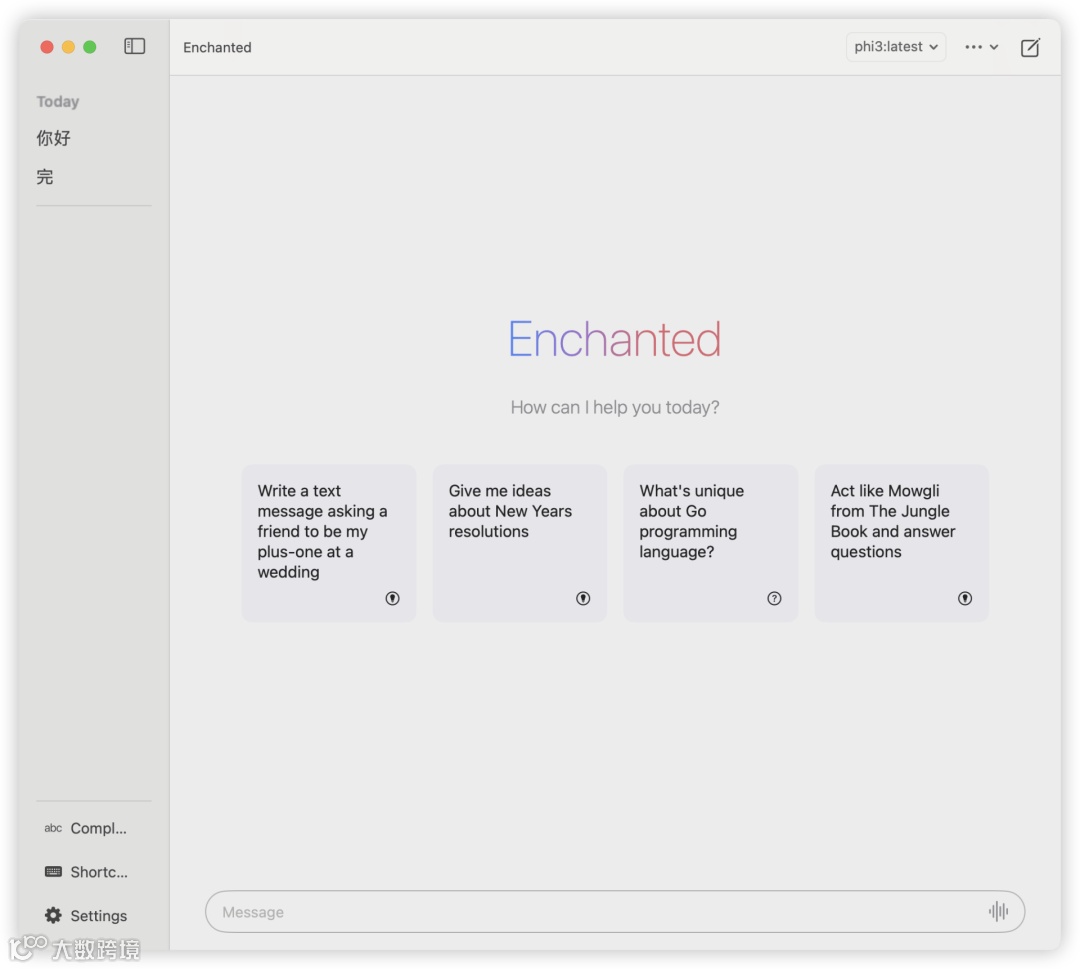Screen dimensions: 1080x969
Task: Select the Mowgli Jungle Book prompt card
Action: (901, 543)
